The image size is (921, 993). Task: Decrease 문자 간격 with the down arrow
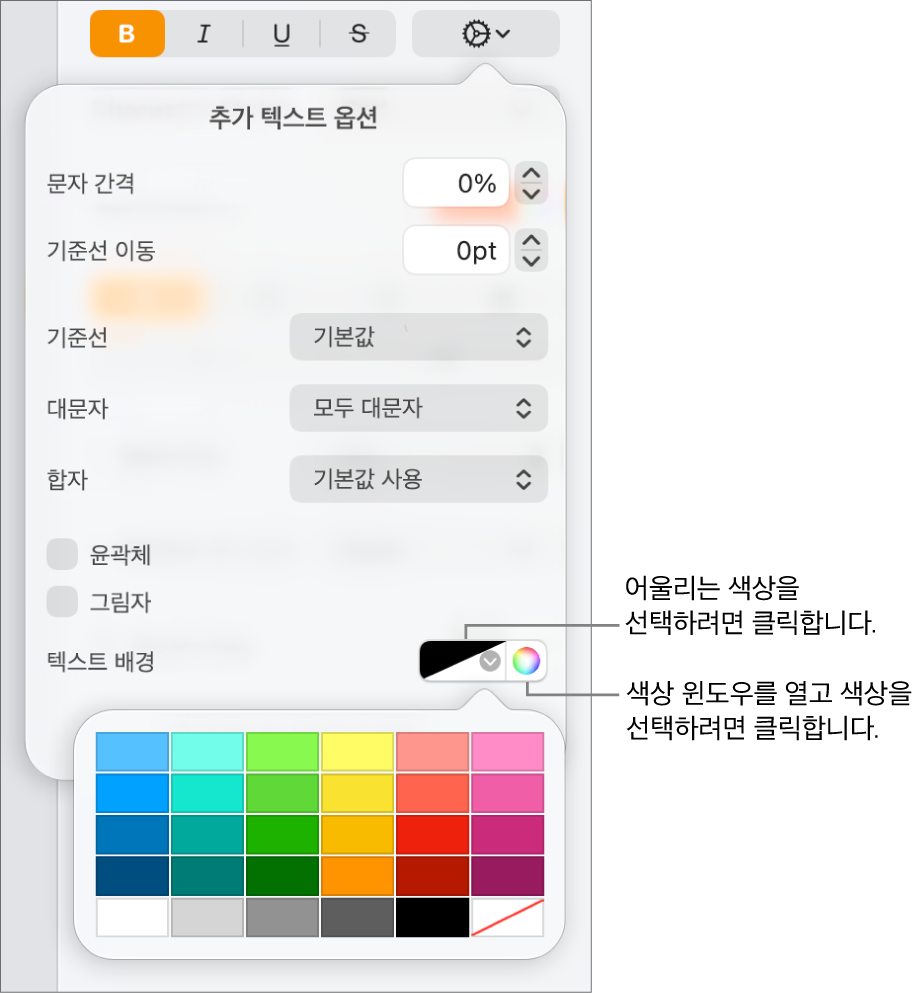click(531, 194)
